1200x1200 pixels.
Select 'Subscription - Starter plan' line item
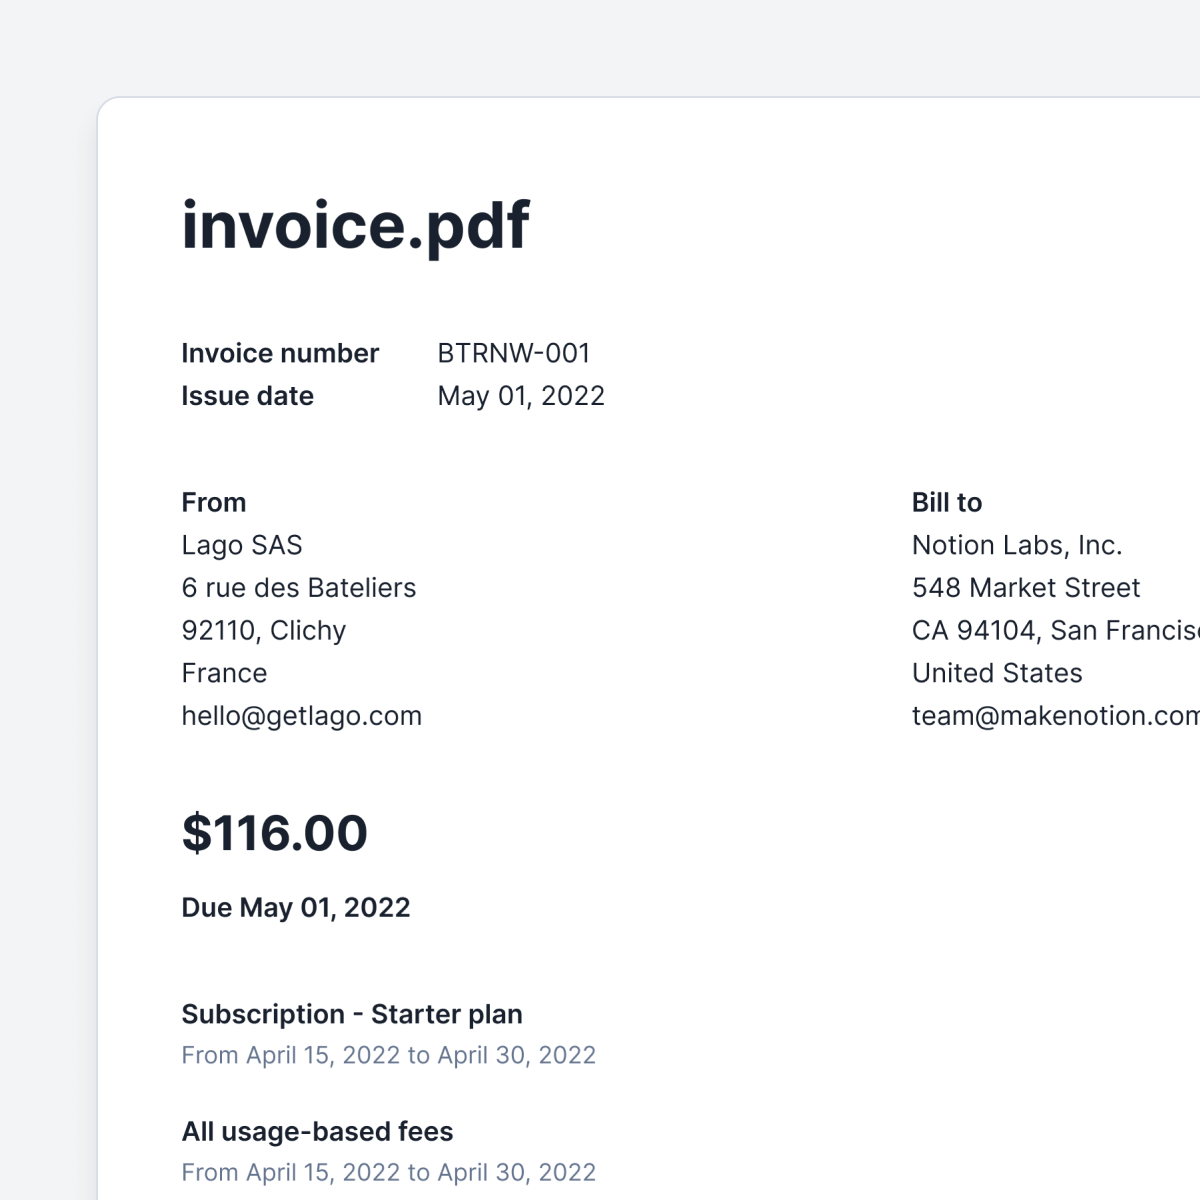[x=352, y=1014]
